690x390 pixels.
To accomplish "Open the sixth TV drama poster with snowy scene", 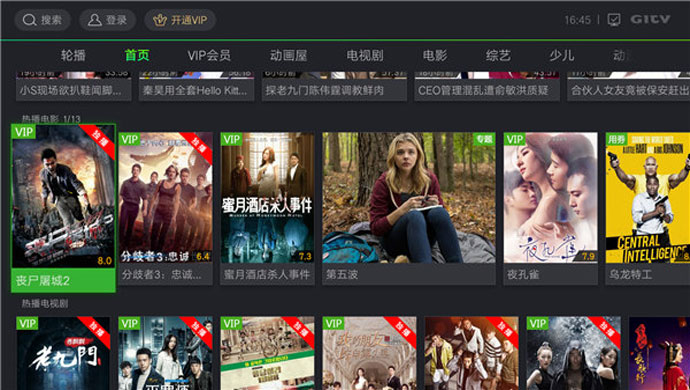I will tap(574, 353).
